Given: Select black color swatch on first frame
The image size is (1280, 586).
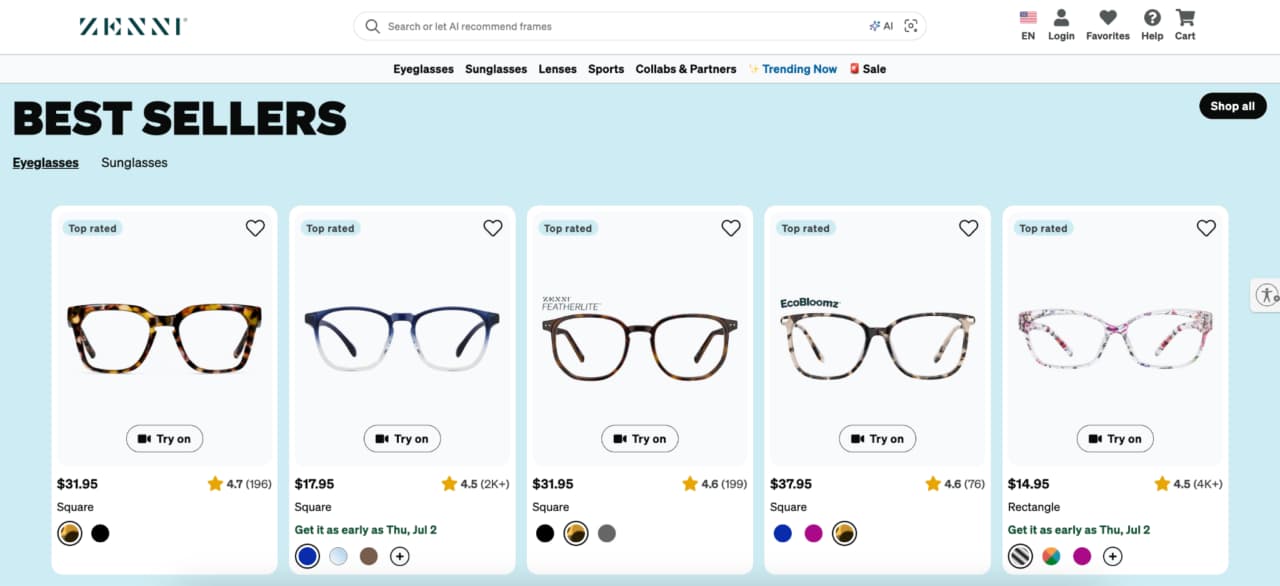Looking at the screenshot, I should coord(100,533).
